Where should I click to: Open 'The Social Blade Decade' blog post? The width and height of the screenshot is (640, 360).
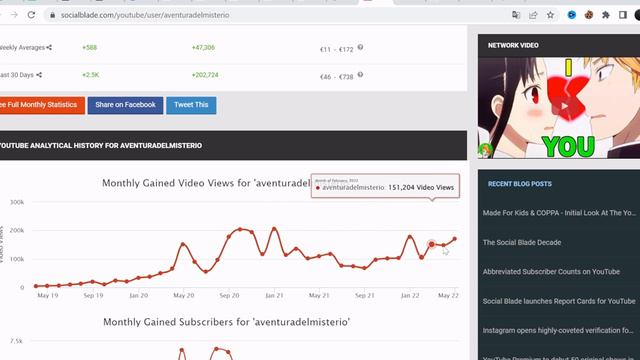pos(522,242)
